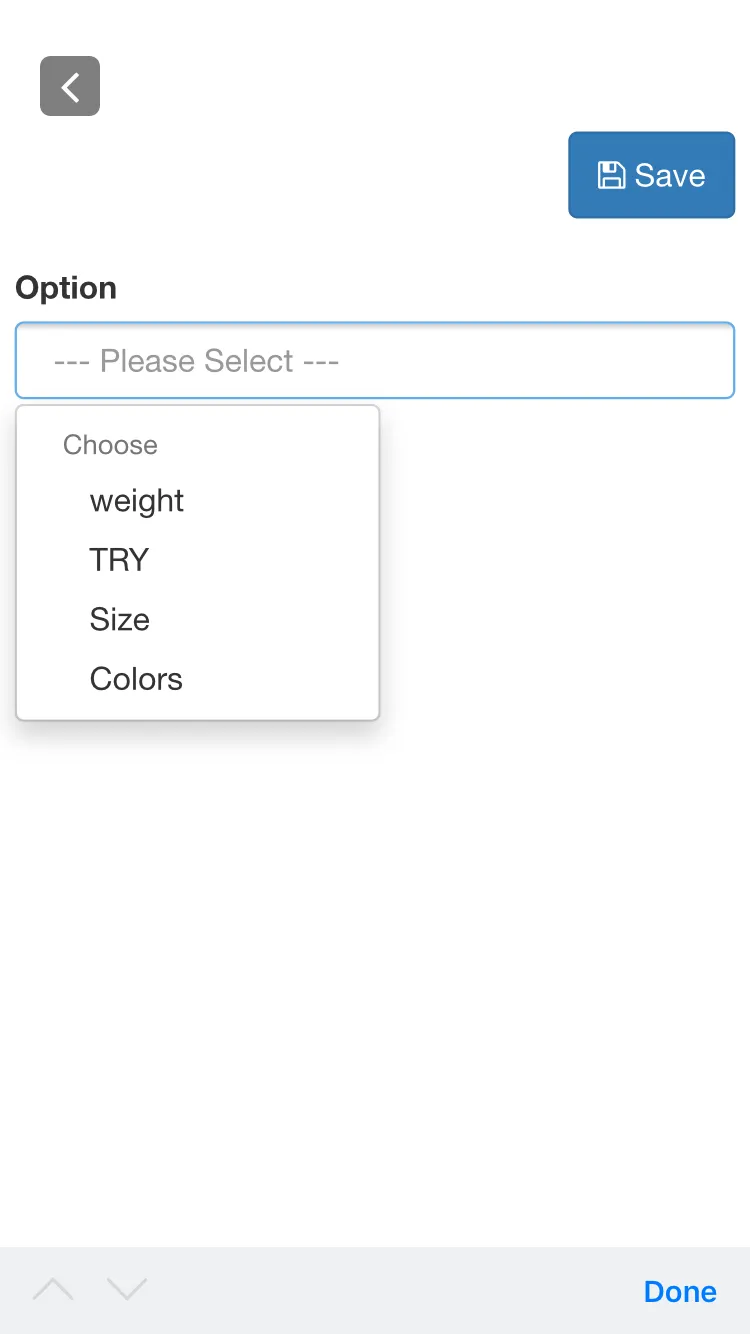The height and width of the screenshot is (1334, 750).
Task: Tap the previous field up arrow
Action: point(53,1290)
